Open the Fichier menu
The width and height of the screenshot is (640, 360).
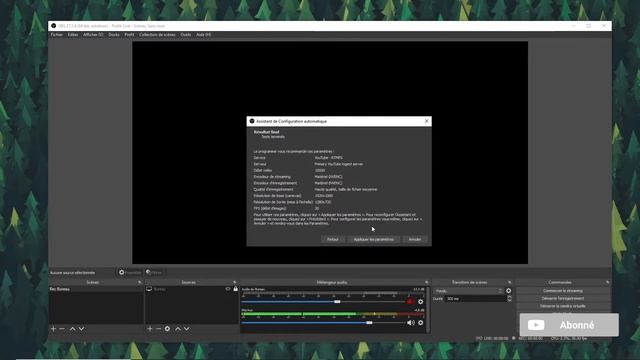[x=57, y=35]
